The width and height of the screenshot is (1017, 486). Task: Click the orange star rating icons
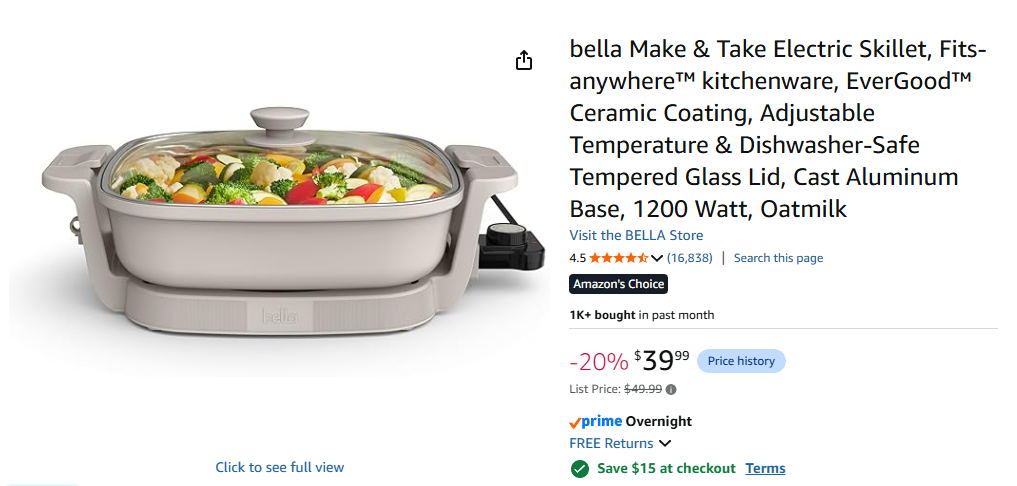pyautogui.click(x=618, y=258)
